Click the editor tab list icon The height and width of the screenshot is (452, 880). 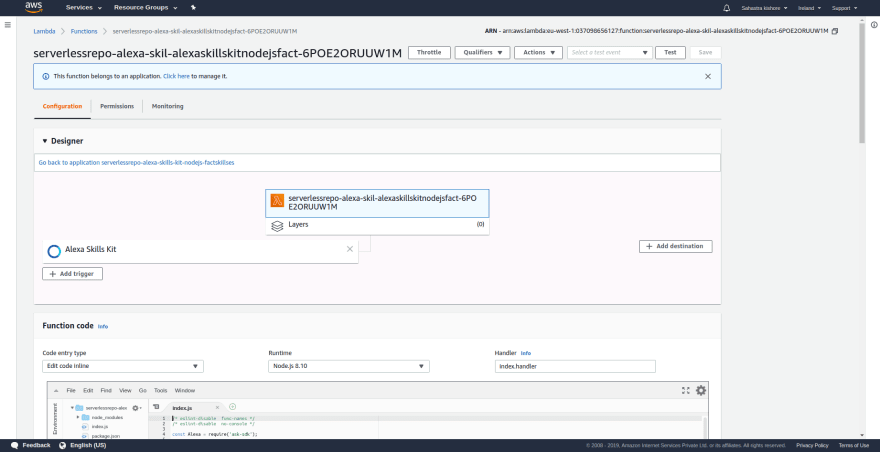[x=156, y=407]
